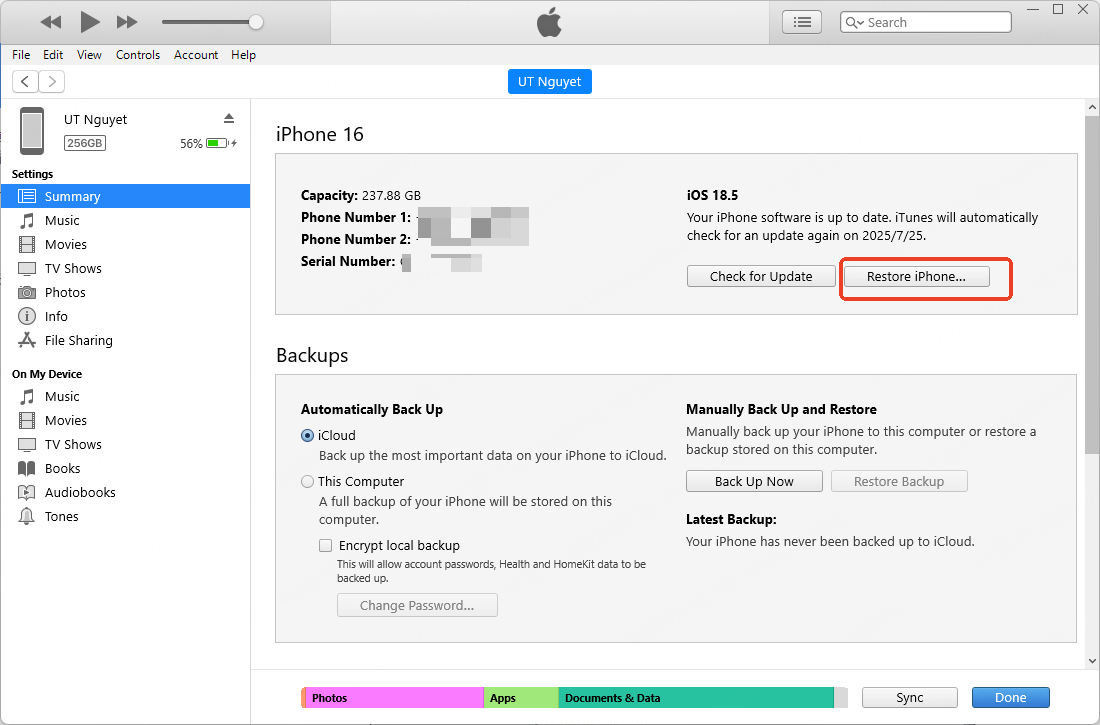This screenshot has width=1100, height=725.
Task: Click the volume slider knob
Action: [x=256, y=22]
